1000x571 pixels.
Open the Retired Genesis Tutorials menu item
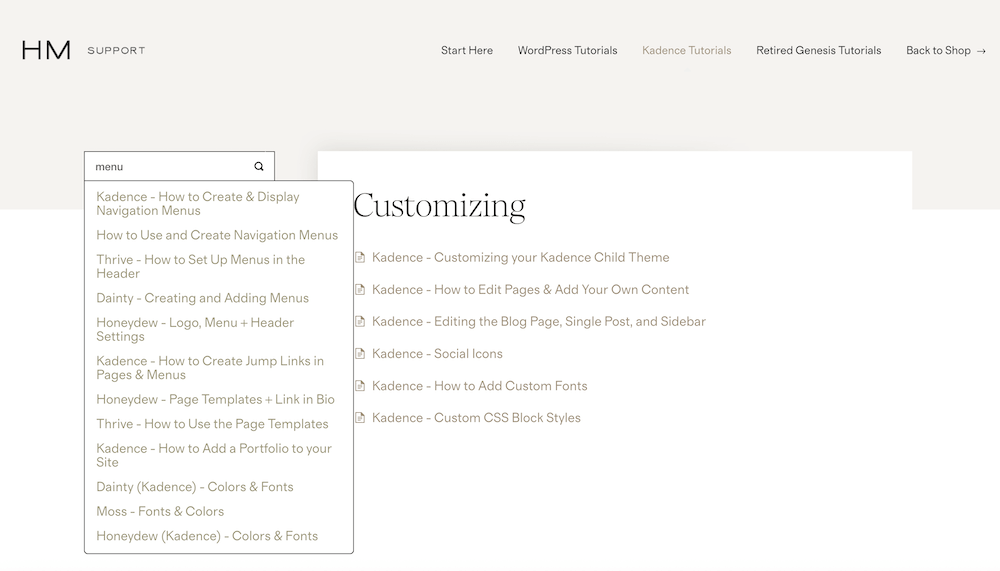[x=819, y=50]
